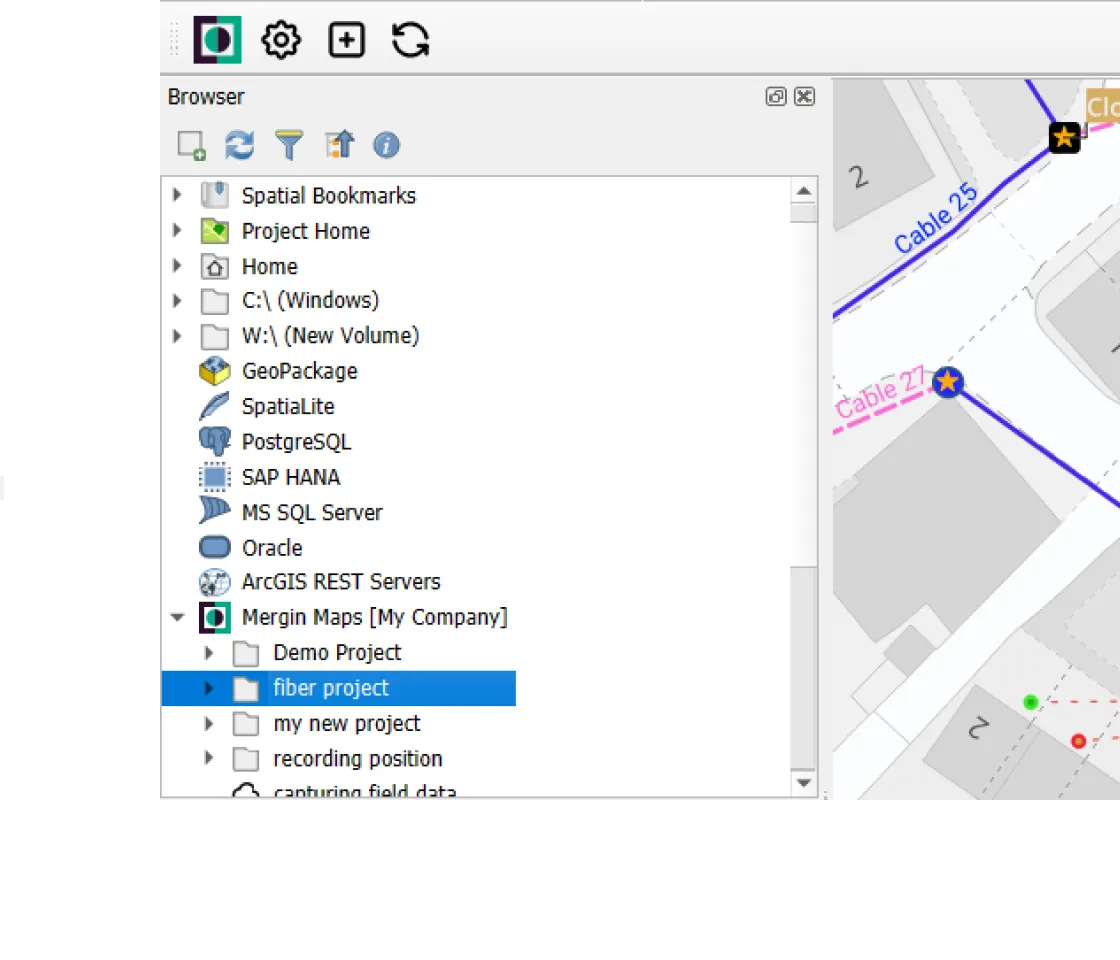The width and height of the screenshot is (1120, 960).
Task: Collapse the Mergin Maps [My Company] section
Action: (177, 618)
